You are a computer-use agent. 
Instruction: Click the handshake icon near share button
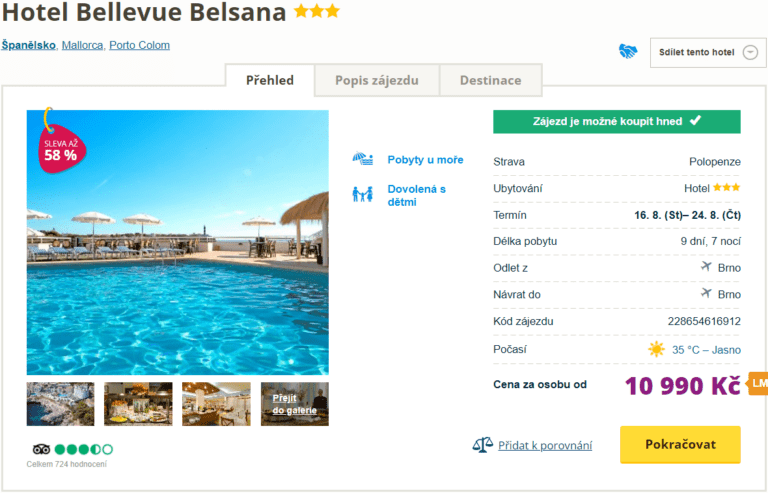628,51
